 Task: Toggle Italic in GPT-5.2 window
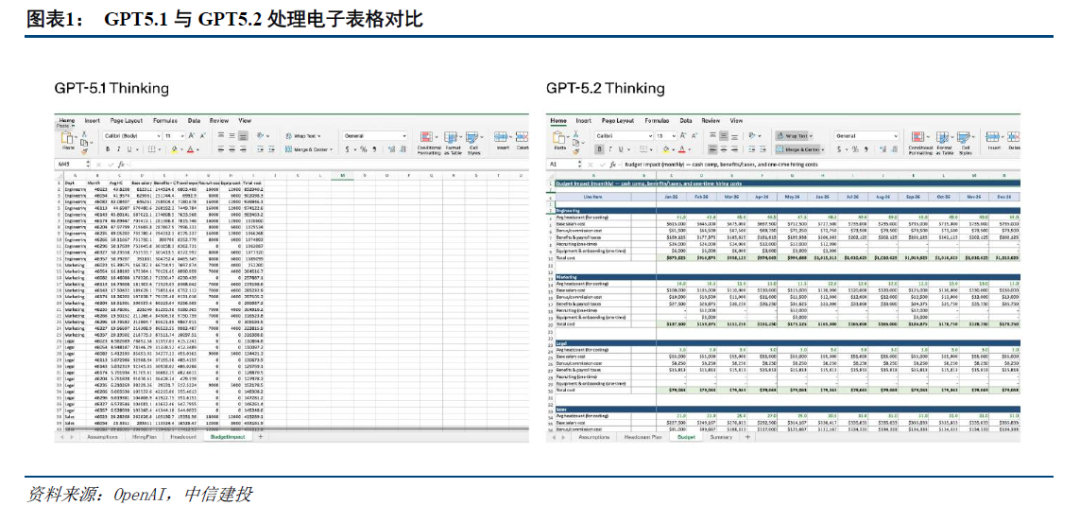click(x=610, y=150)
